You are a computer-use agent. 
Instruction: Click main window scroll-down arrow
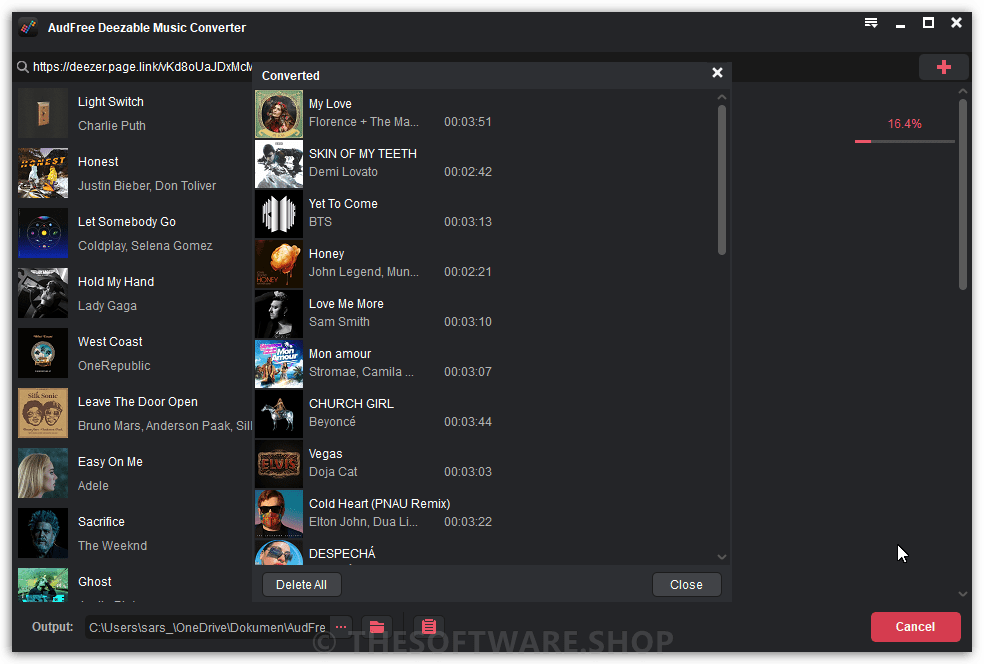[x=963, y=594]
